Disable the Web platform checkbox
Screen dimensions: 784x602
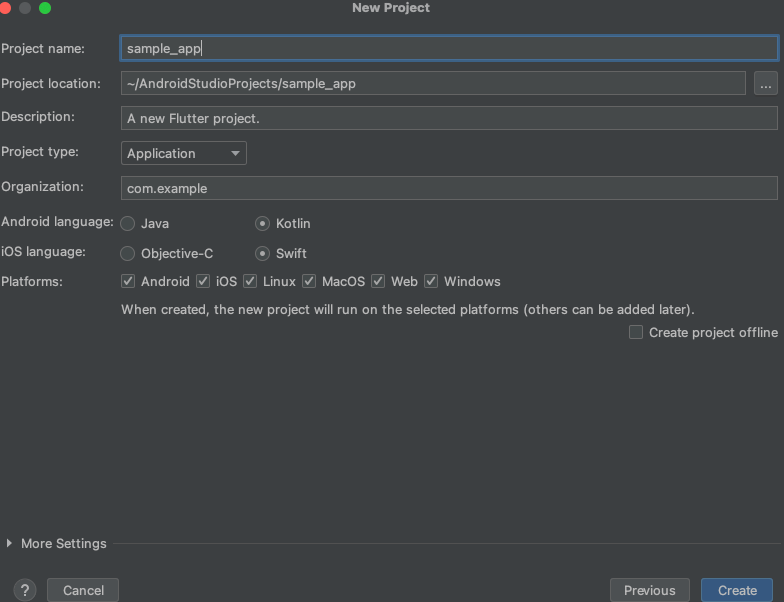[x=378, y=281]
